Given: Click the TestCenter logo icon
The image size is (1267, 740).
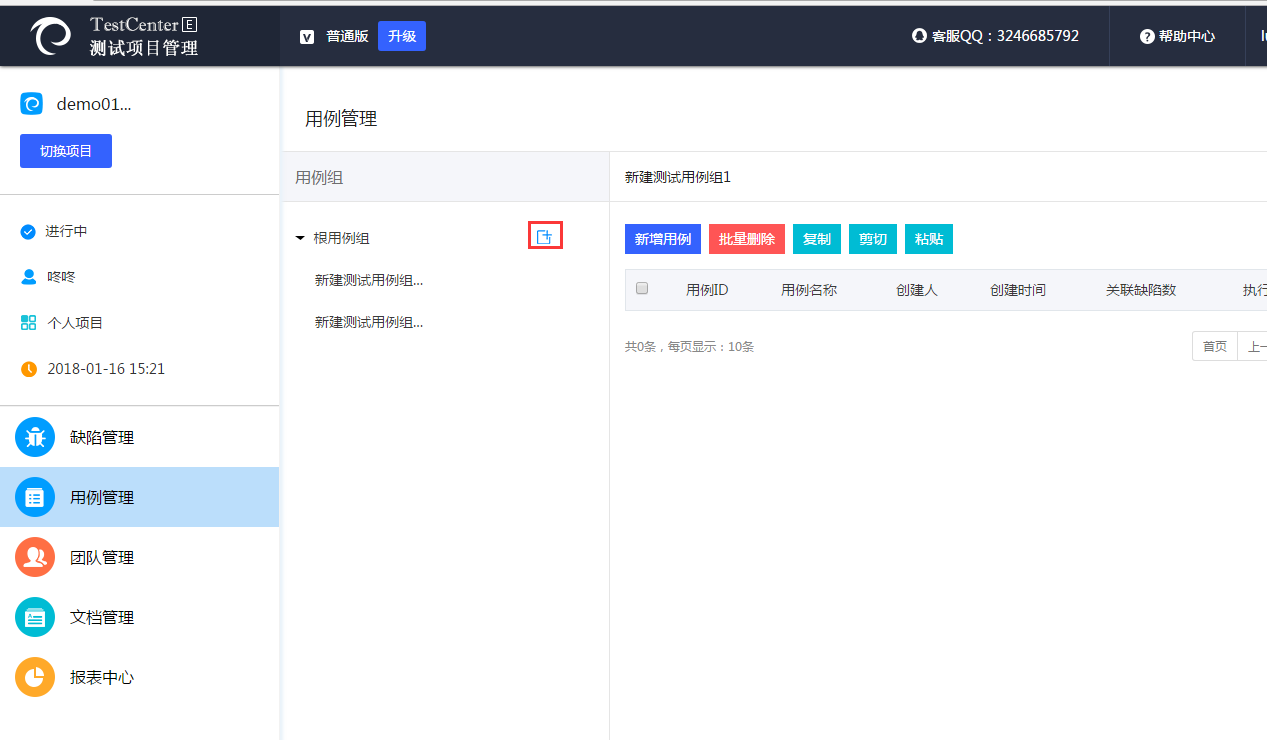Looking at the screenshot, I should click(51, 36).
